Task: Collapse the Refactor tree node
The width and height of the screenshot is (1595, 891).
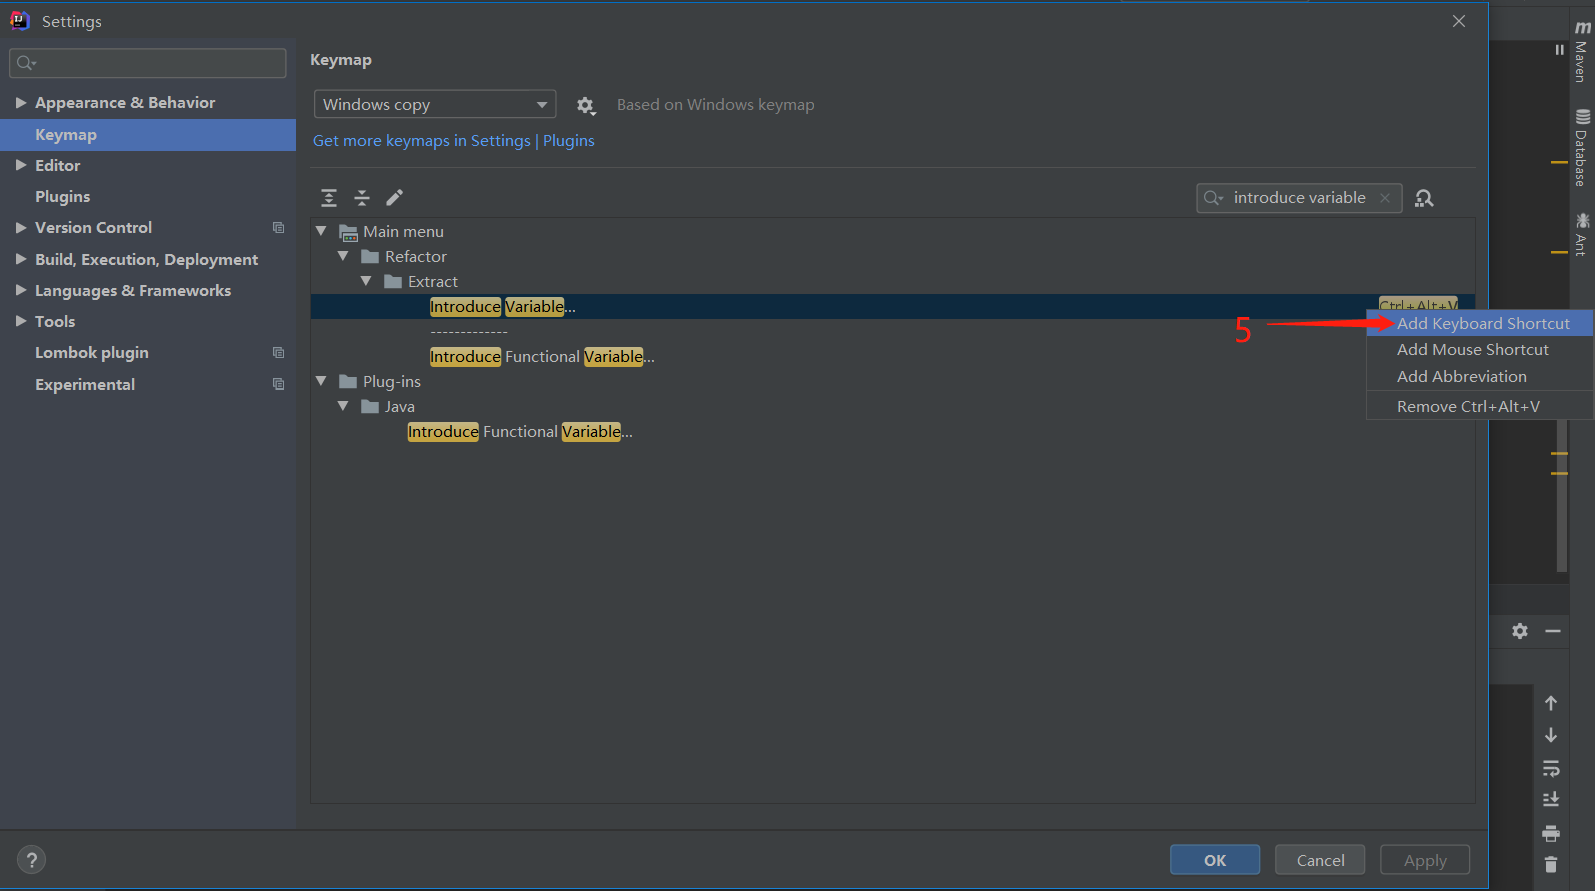Action: pyautogui.click(x=343, y=256)
